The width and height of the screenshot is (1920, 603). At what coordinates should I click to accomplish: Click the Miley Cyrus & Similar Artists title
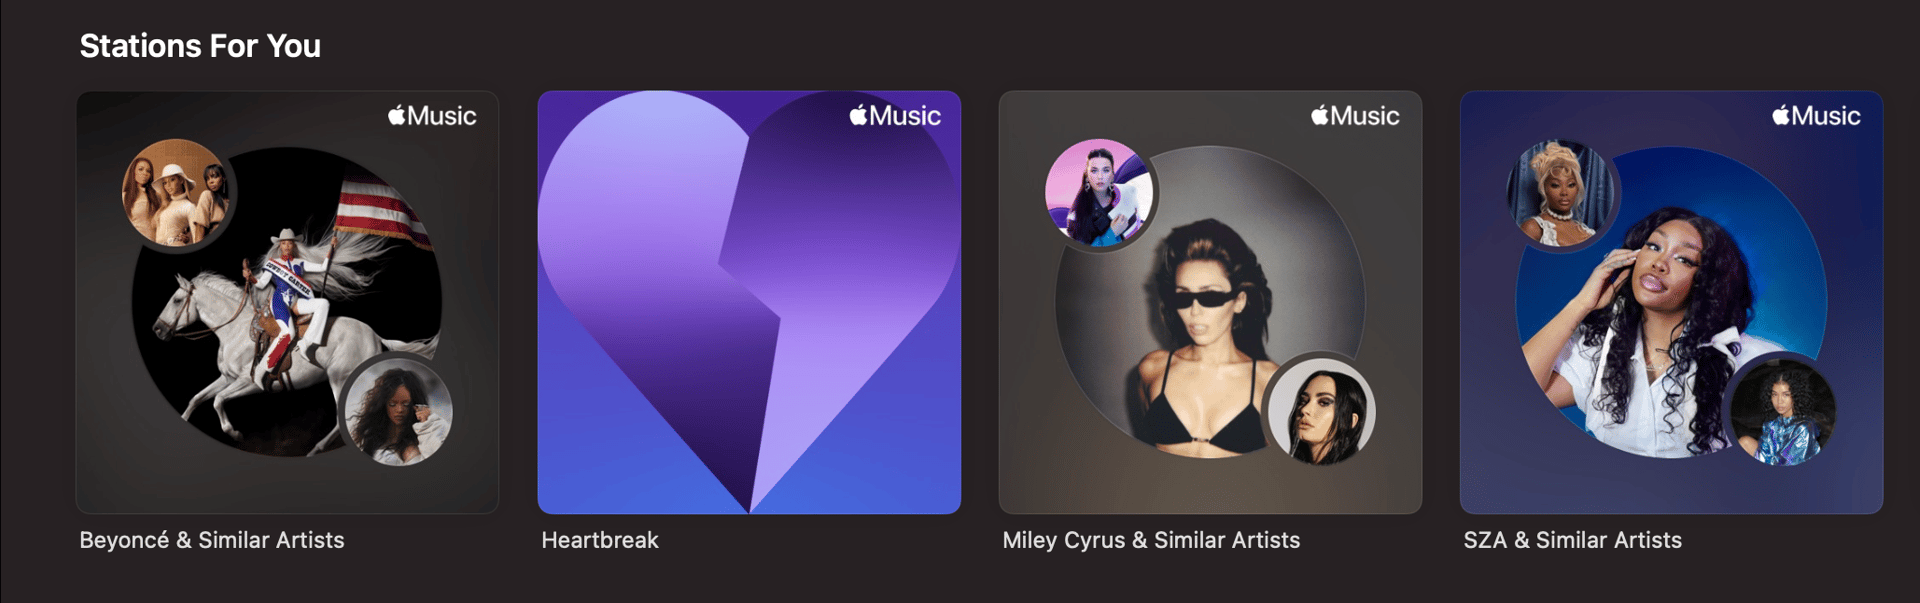(x=1151, y=540)
